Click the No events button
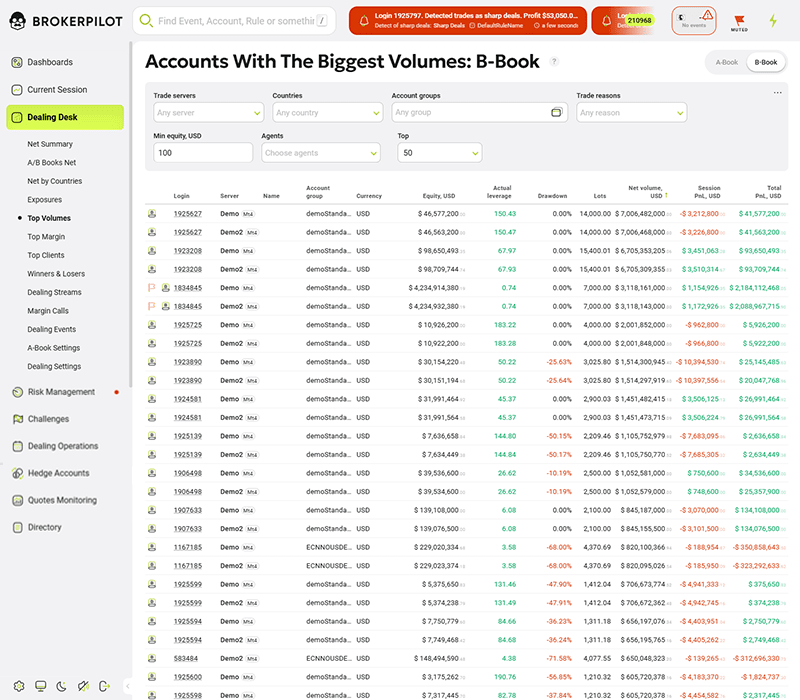800x700 pixels. click(695, 20)
